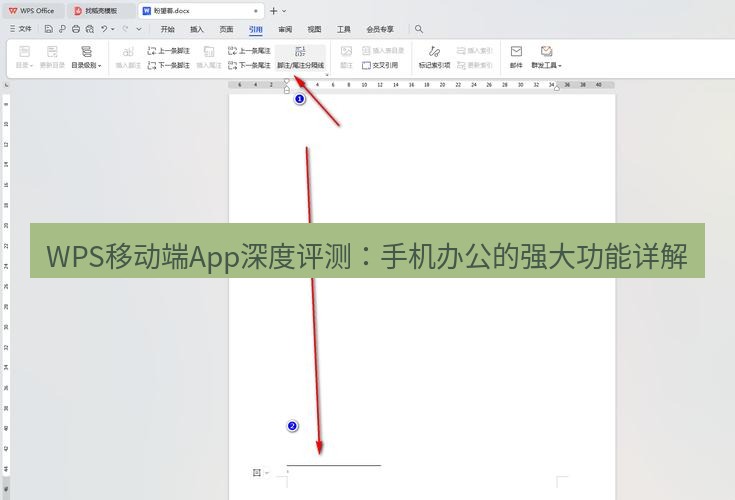
Task: Switch to the WPS Office home tab
Action: [x=31, y=10]
